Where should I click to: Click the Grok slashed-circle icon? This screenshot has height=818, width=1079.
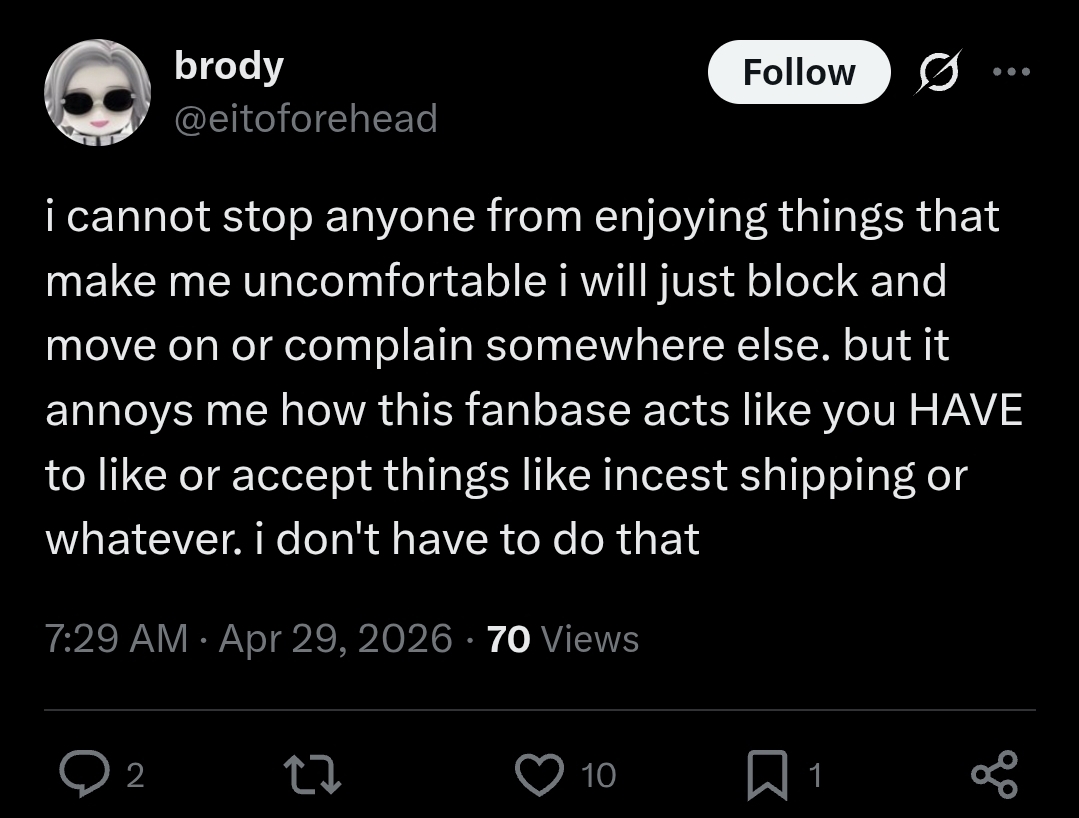tap(938, 73)
